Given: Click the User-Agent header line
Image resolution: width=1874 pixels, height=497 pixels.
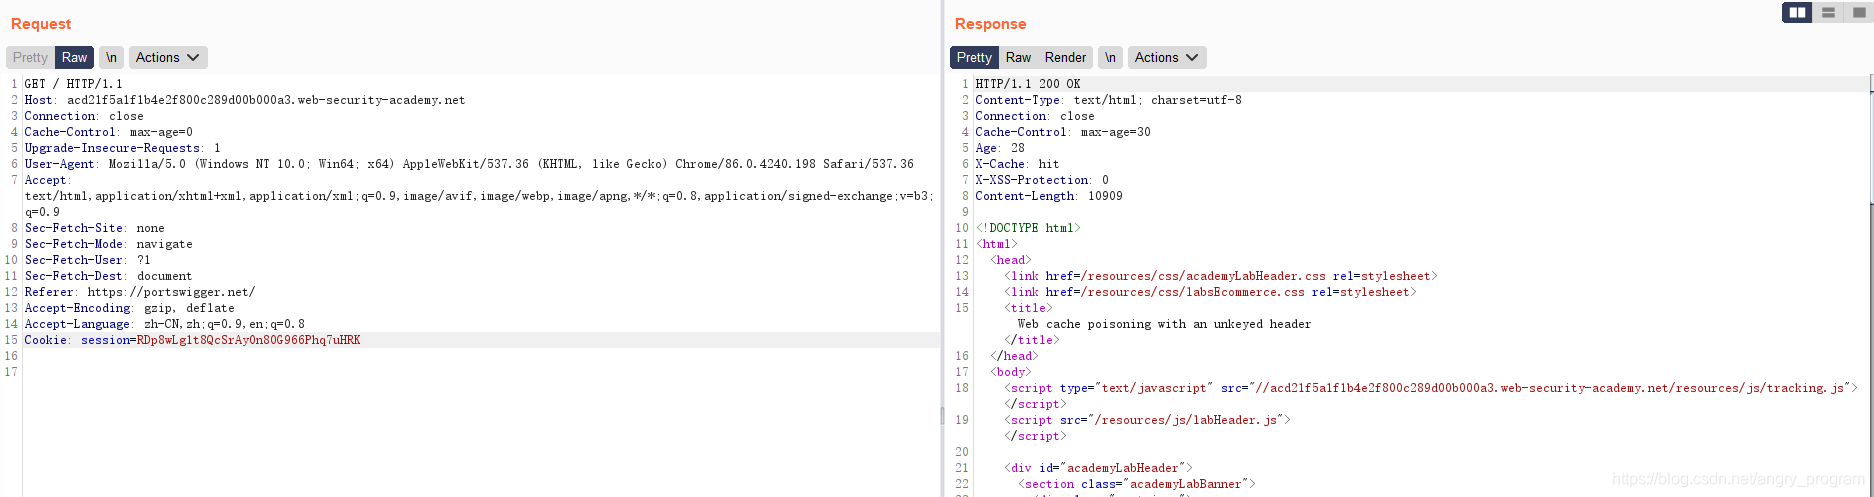Looking at the screenshot, I should (x=468, y=164).
